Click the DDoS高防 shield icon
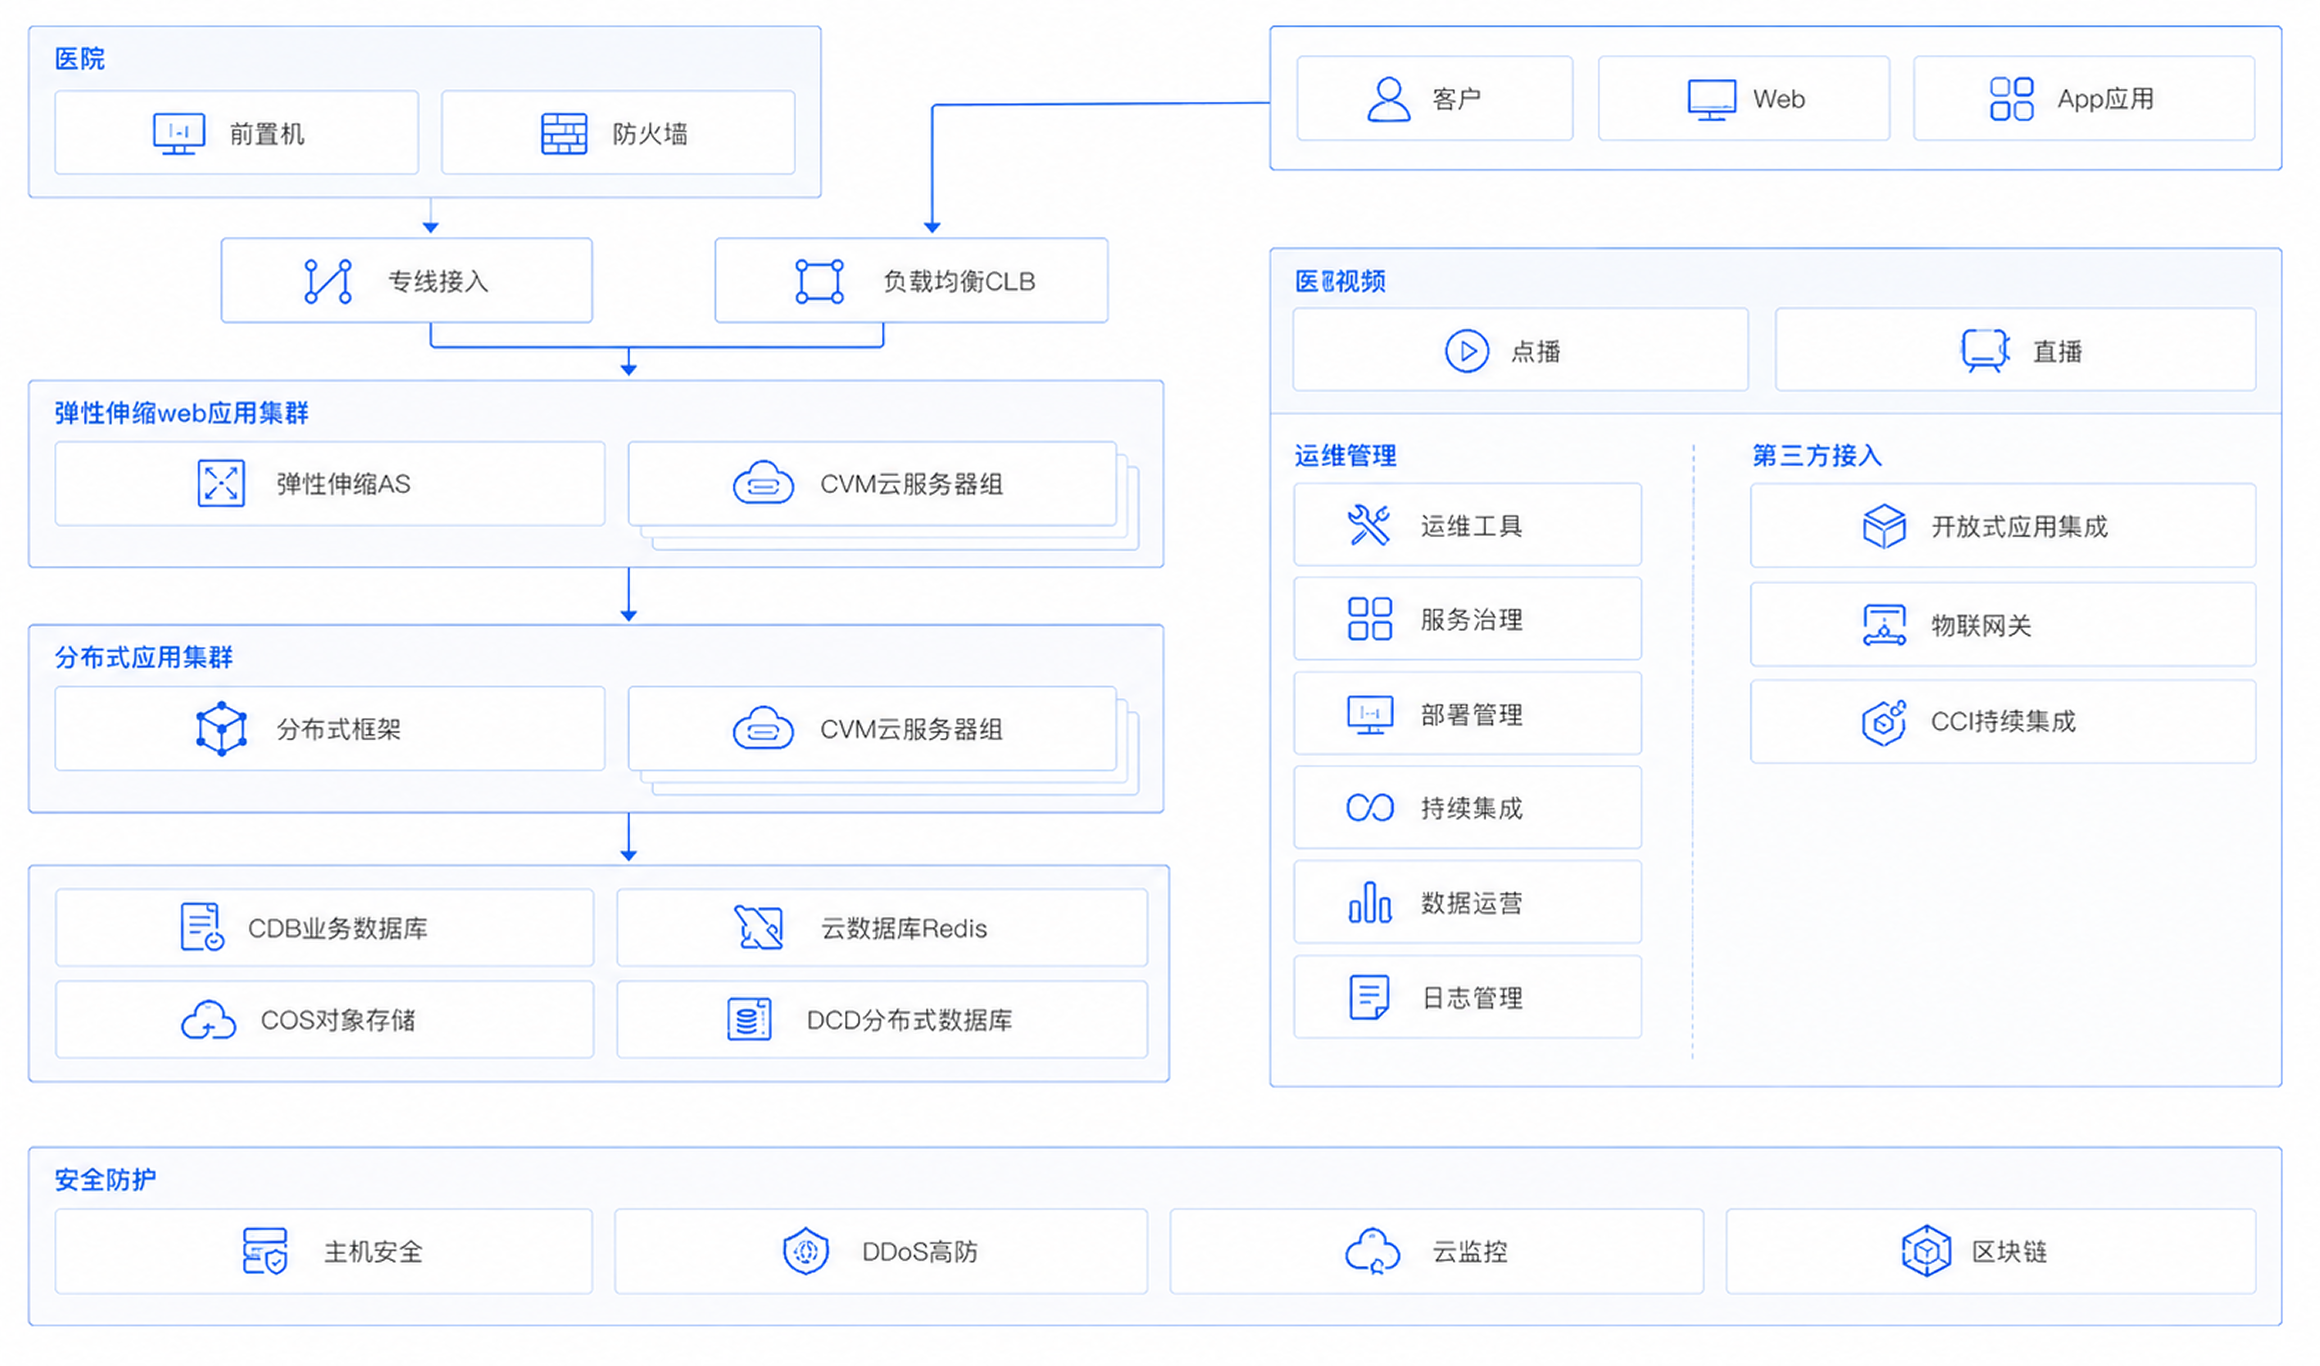Image resolution: width=2320 pixels, height=1366 pixels. coord(805,1252)
